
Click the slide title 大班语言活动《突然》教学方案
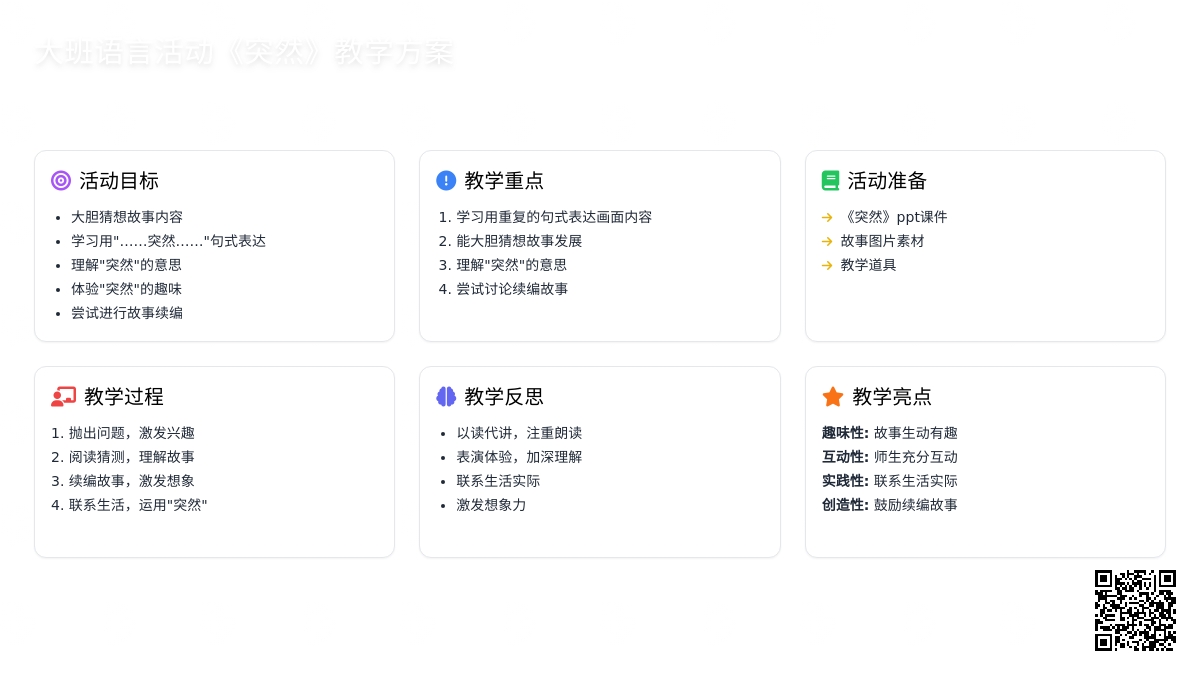(244, 53)
